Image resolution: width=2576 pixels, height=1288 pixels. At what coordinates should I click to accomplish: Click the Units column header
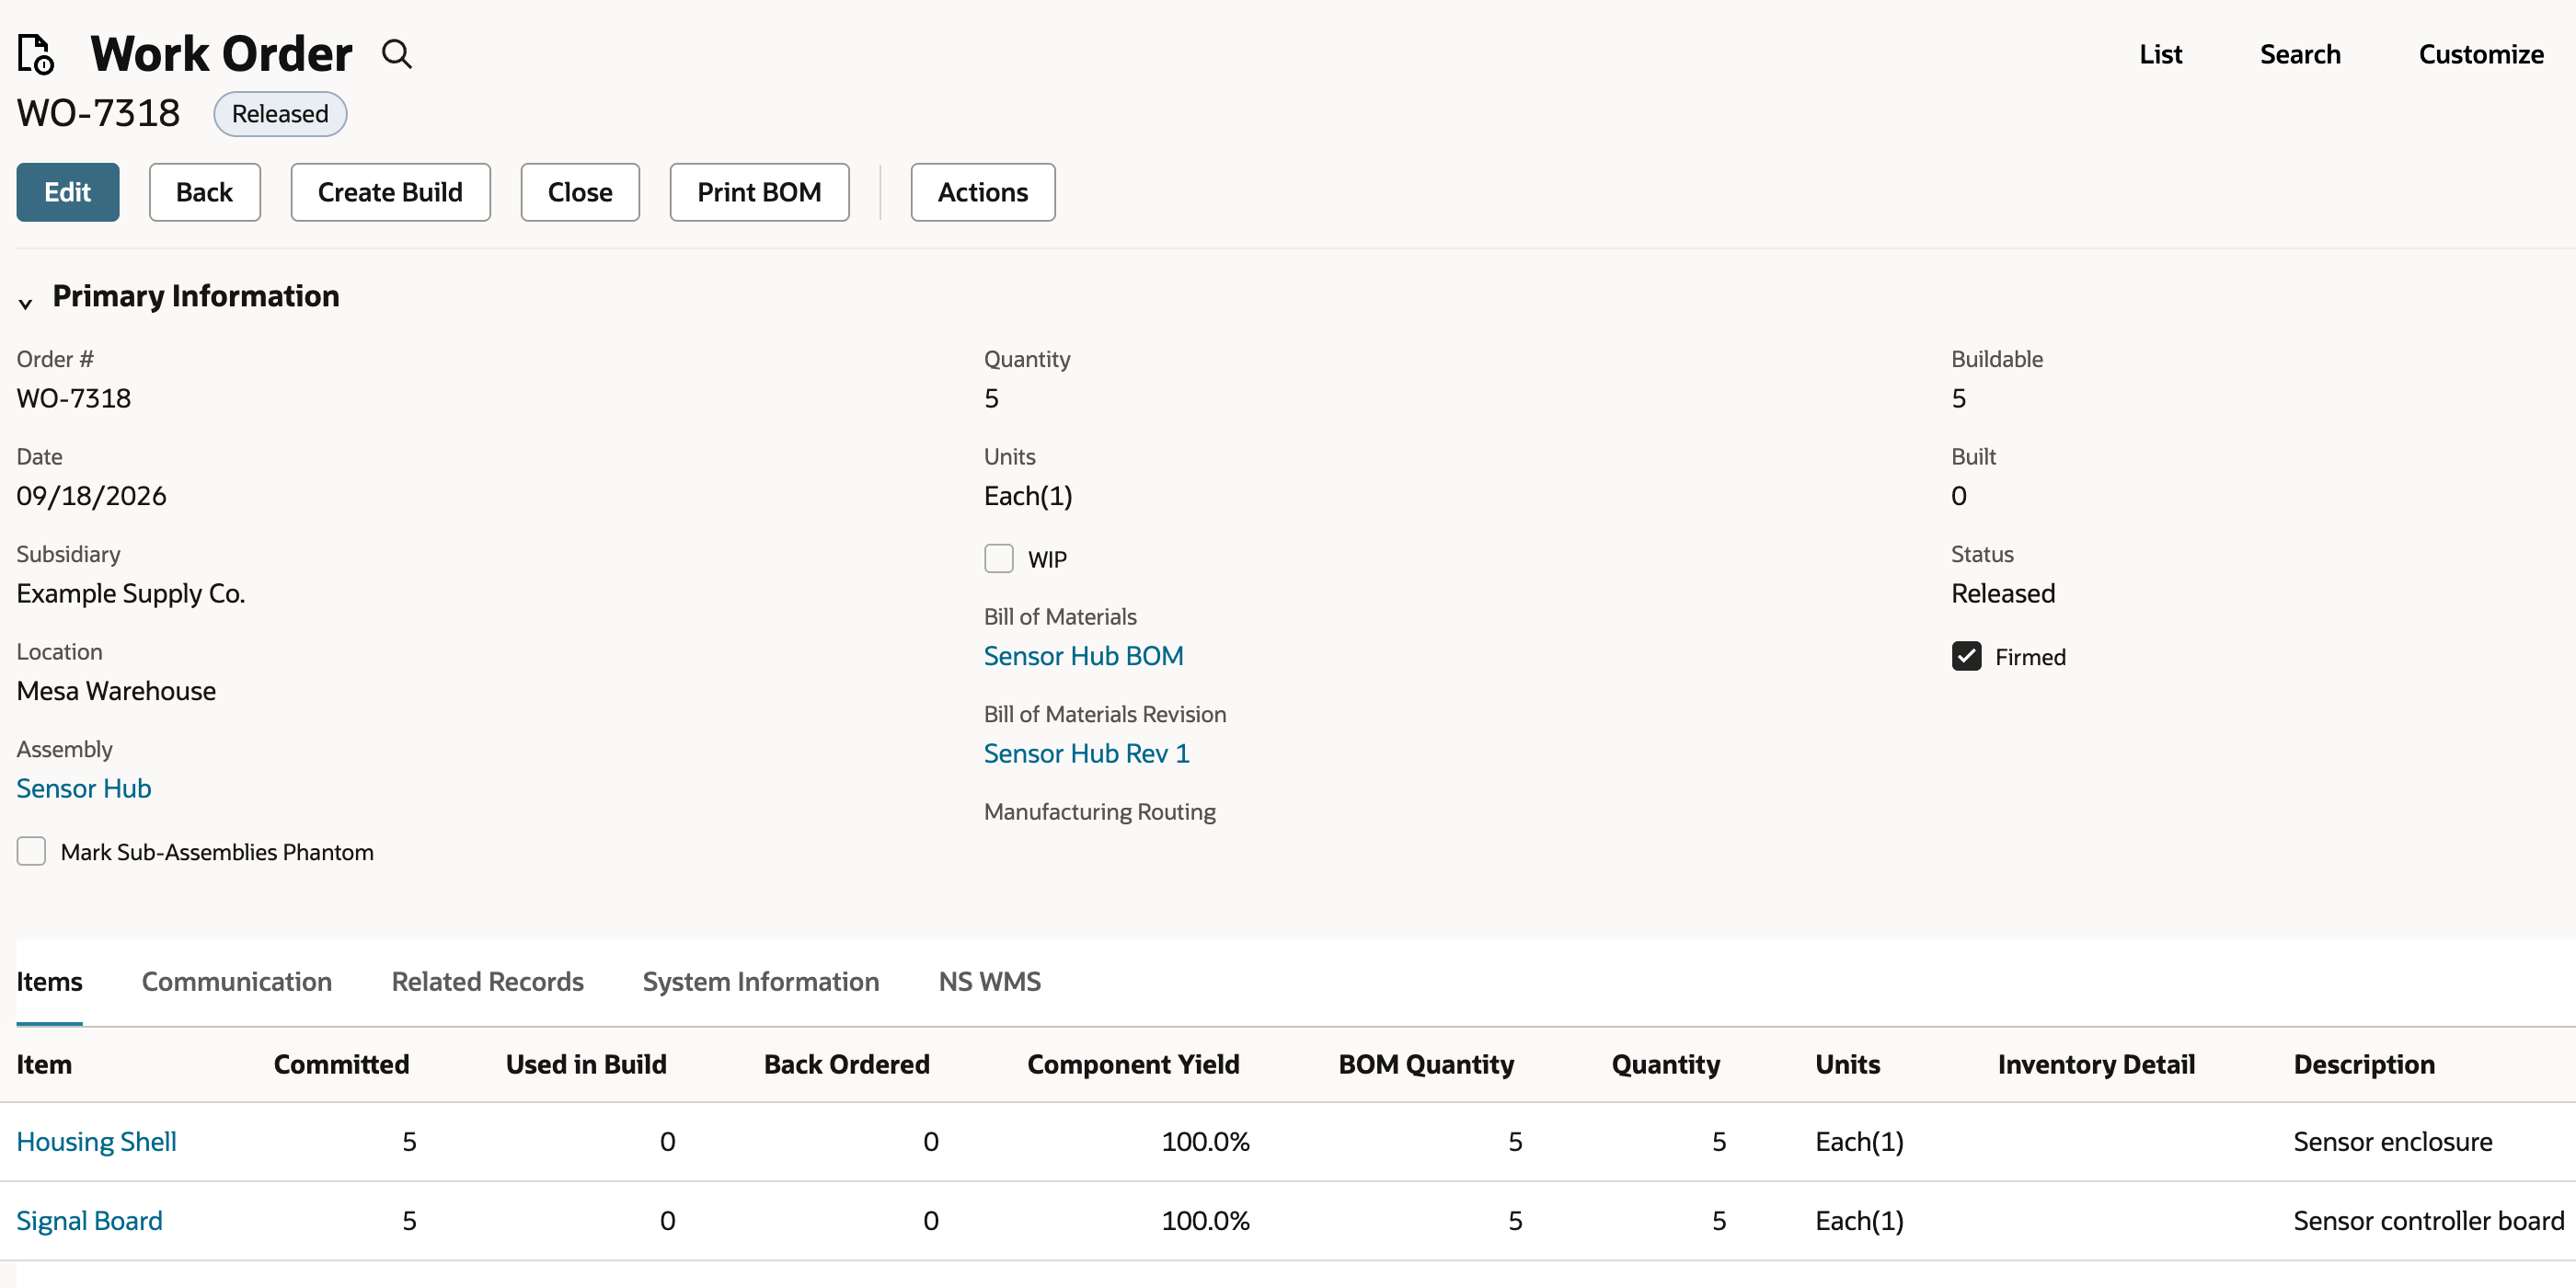point(1847,1064)
